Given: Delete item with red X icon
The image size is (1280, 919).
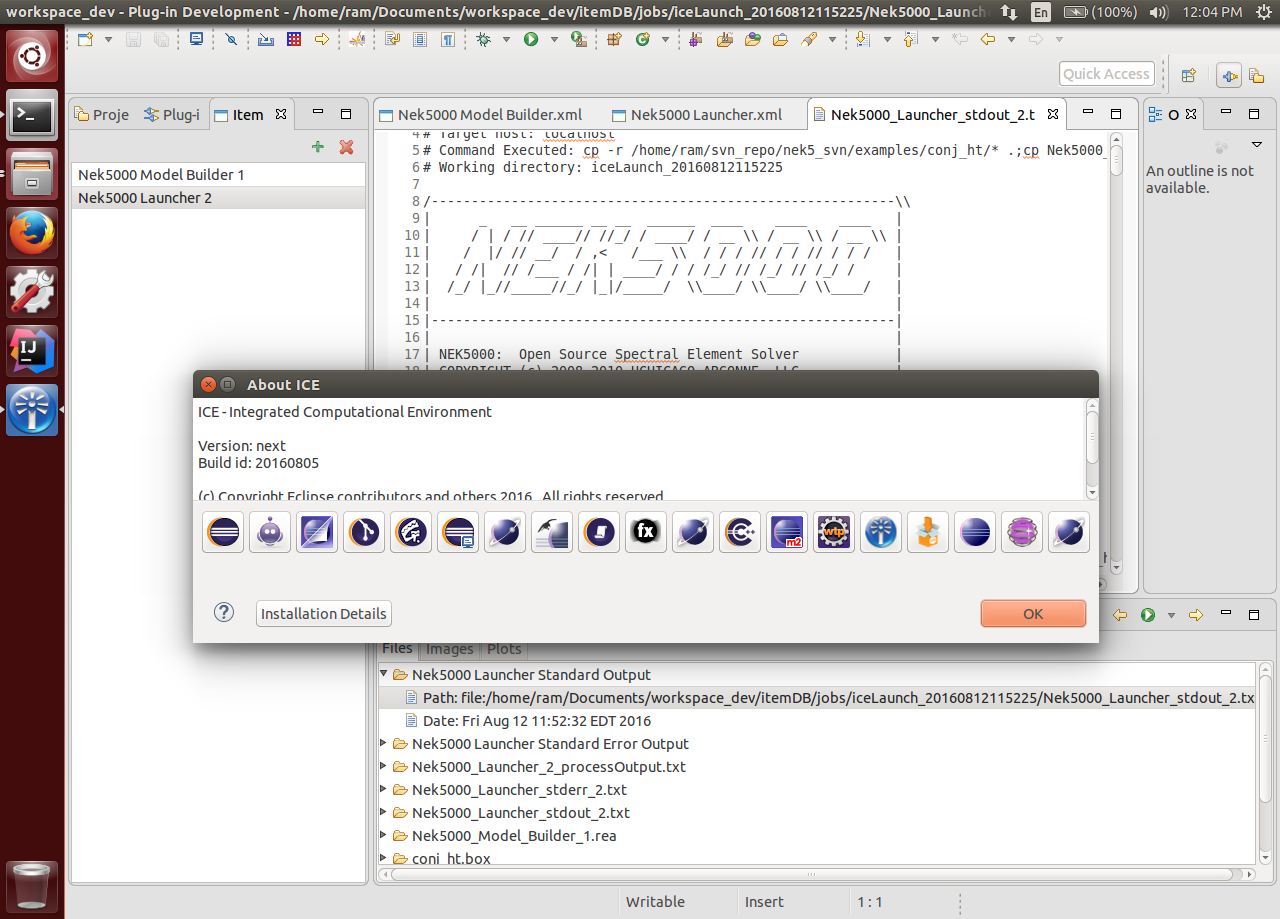Looking at the screenshot, I should [346, 147].
